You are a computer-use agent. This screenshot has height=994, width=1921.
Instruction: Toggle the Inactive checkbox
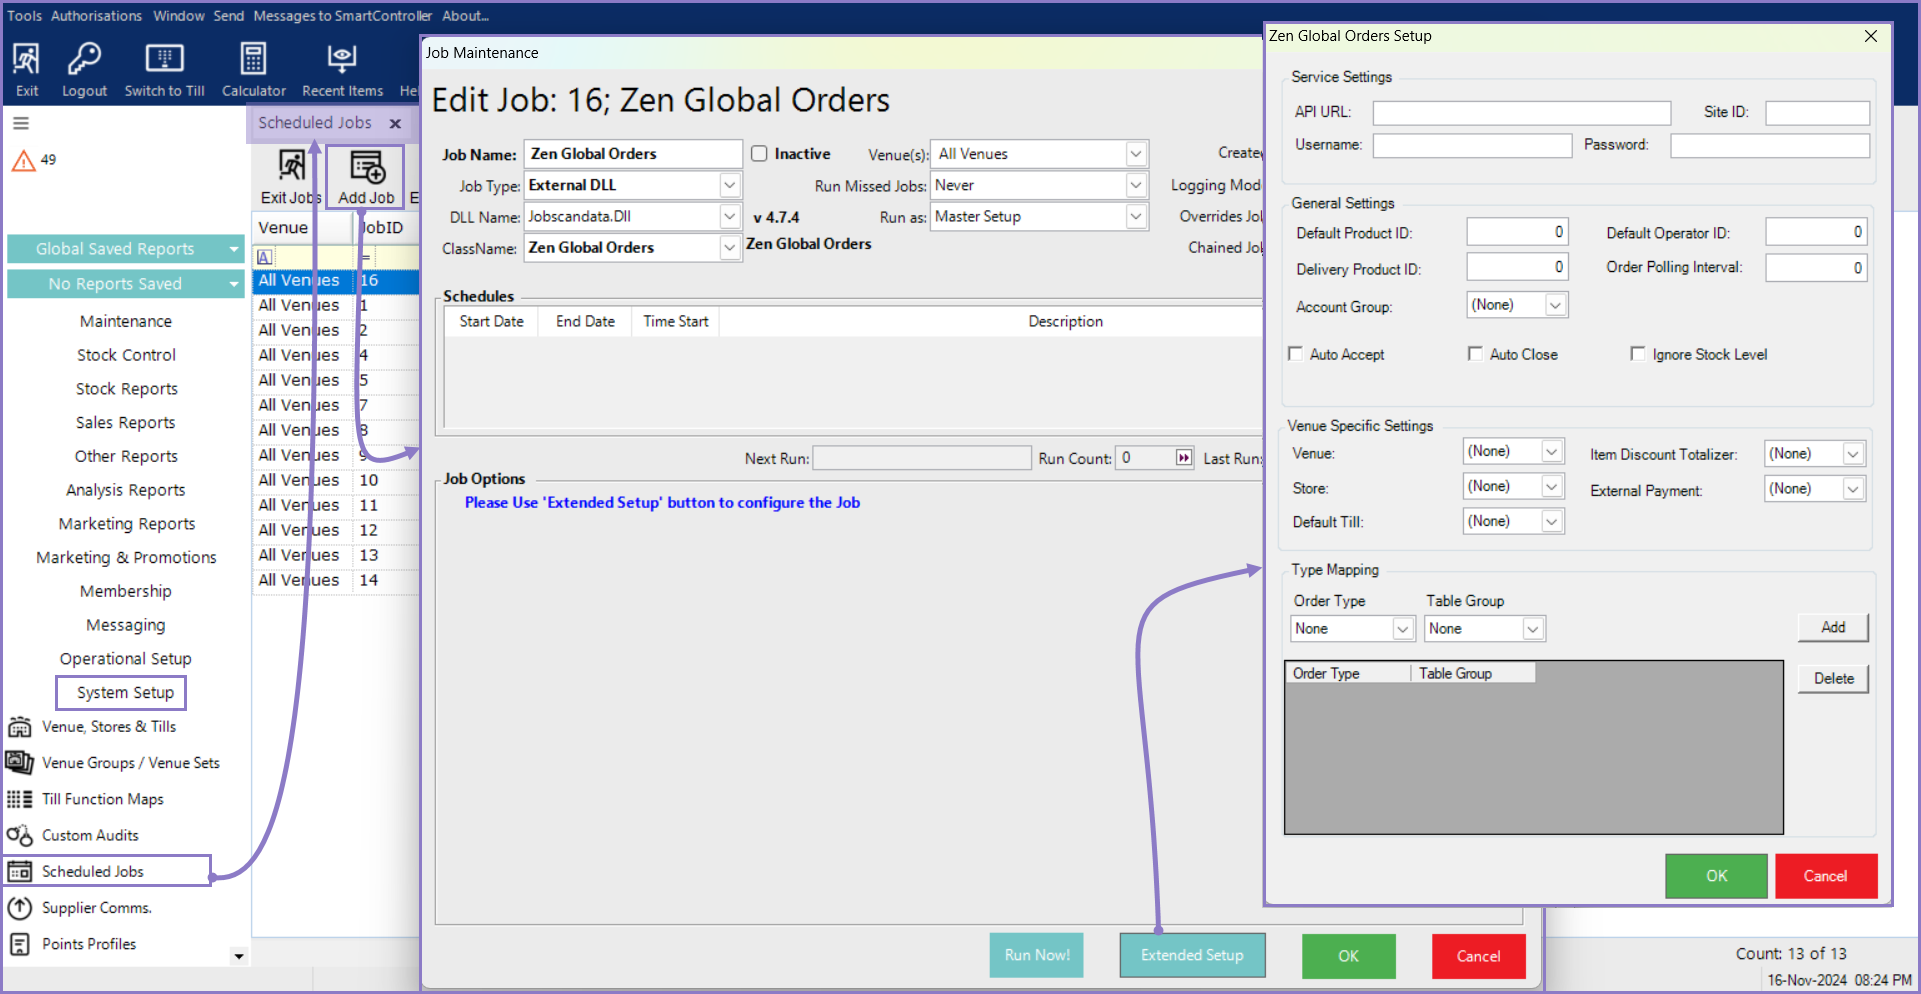(x=759, y=153)
